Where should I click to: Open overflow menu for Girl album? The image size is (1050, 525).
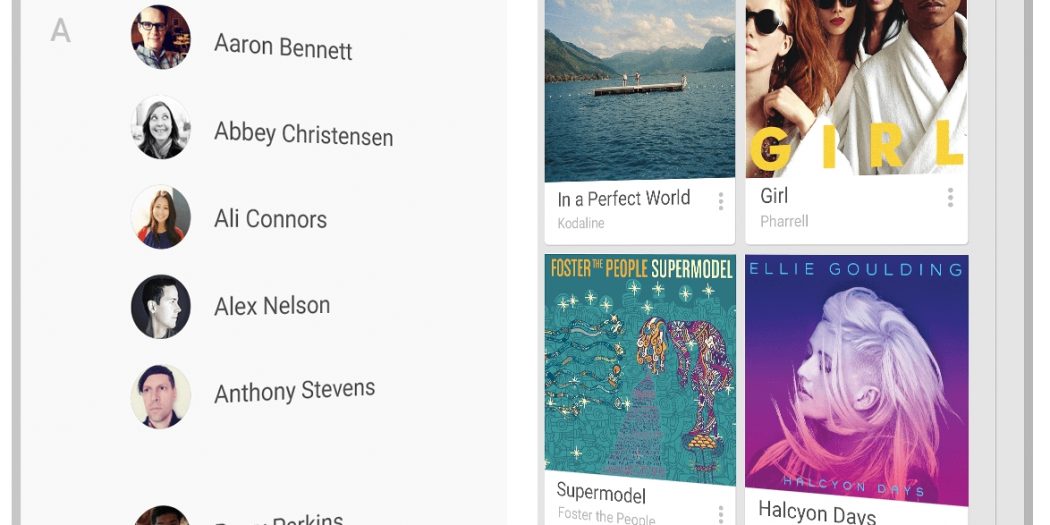(x=950, y=198)
